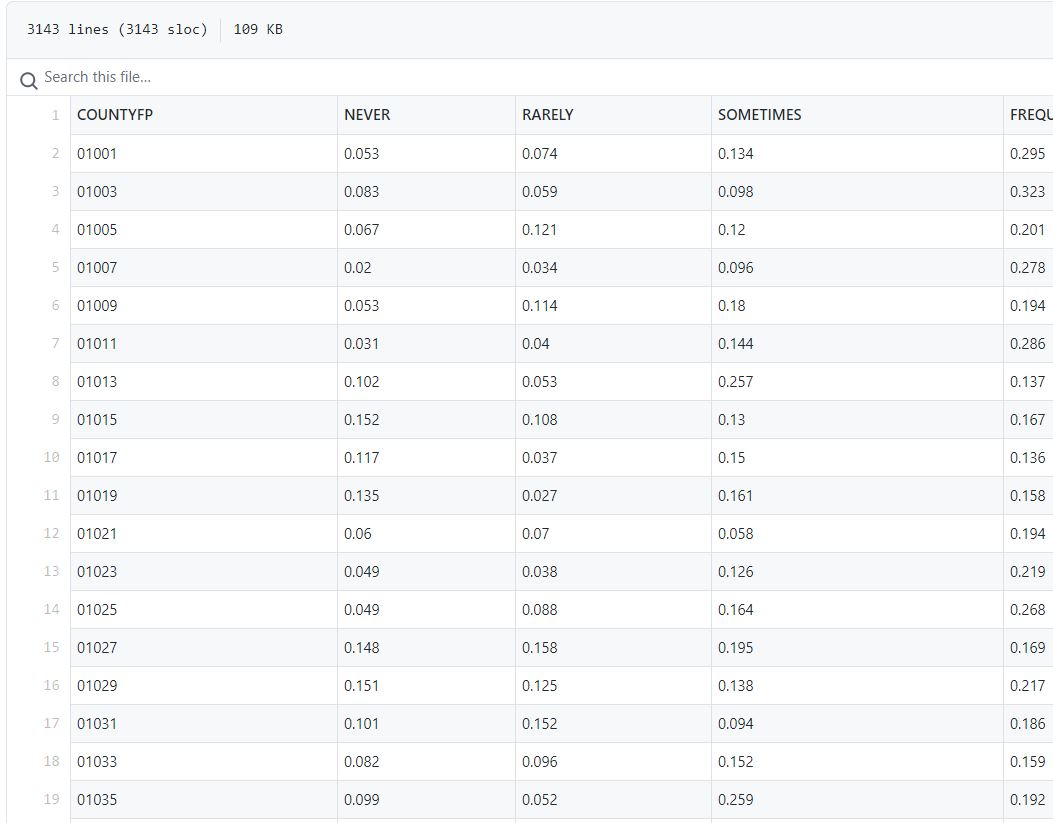
Task: Select county code 01027 cell
Action: coord(203,648)
